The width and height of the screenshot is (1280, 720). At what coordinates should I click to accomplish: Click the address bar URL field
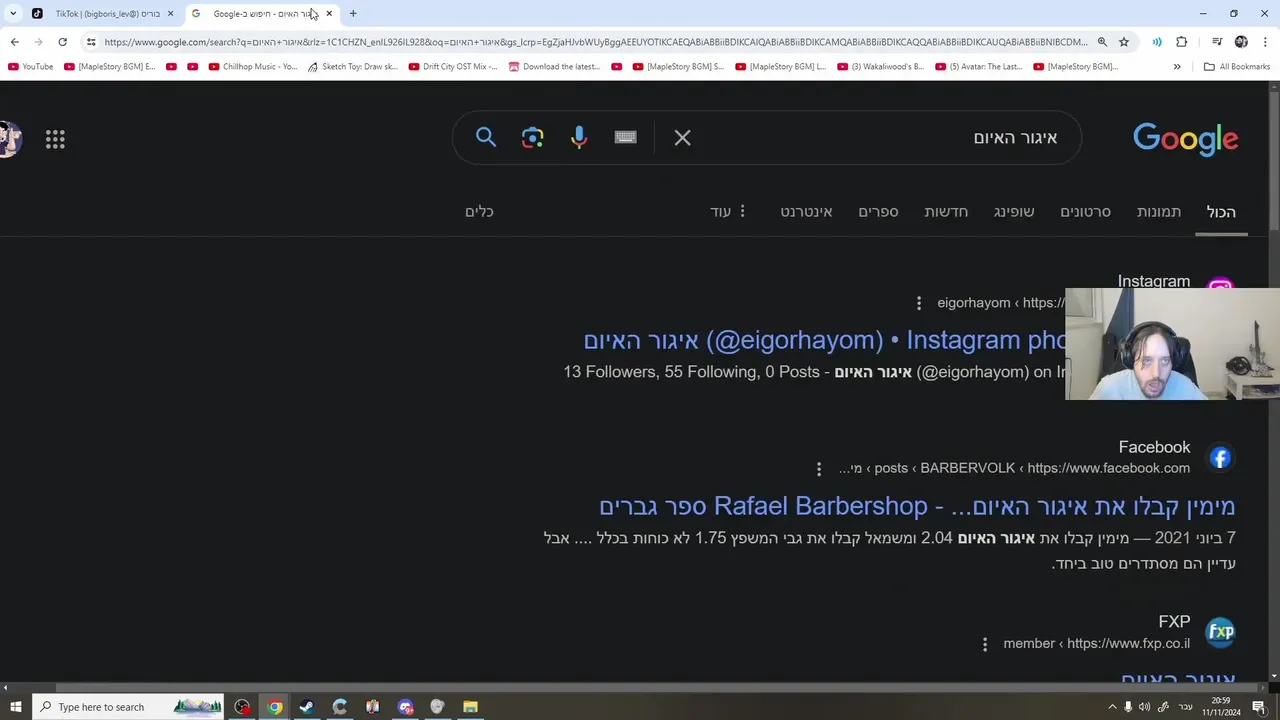coord(595,42)
